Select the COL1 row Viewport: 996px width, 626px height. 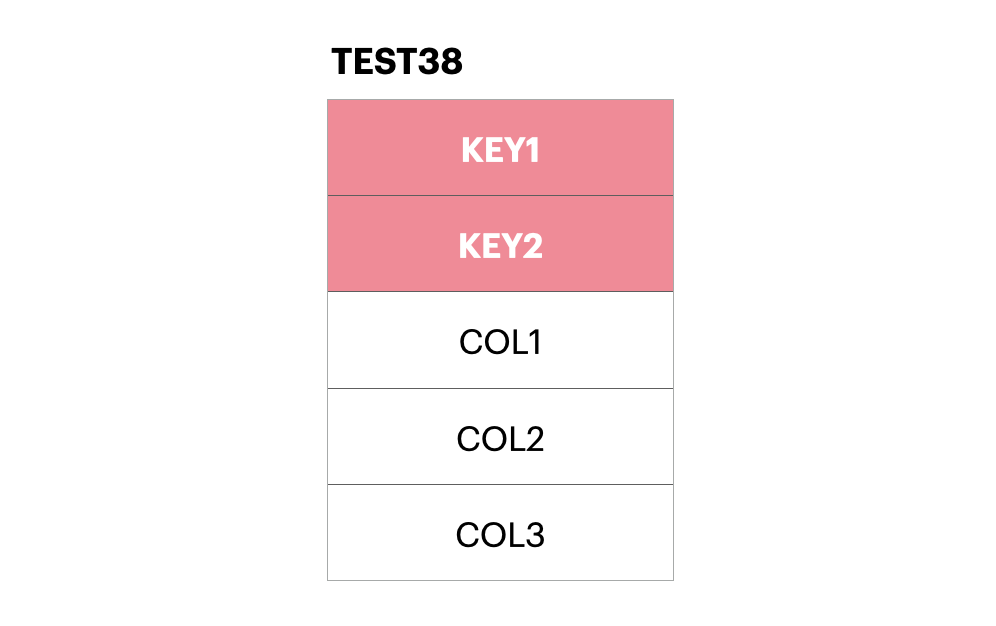click(x=500, y=341)
